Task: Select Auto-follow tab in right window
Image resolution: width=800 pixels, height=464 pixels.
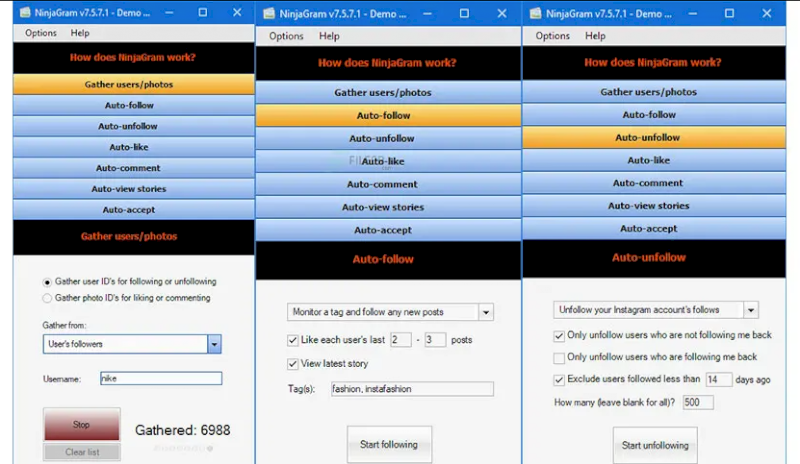Action: 654,115
